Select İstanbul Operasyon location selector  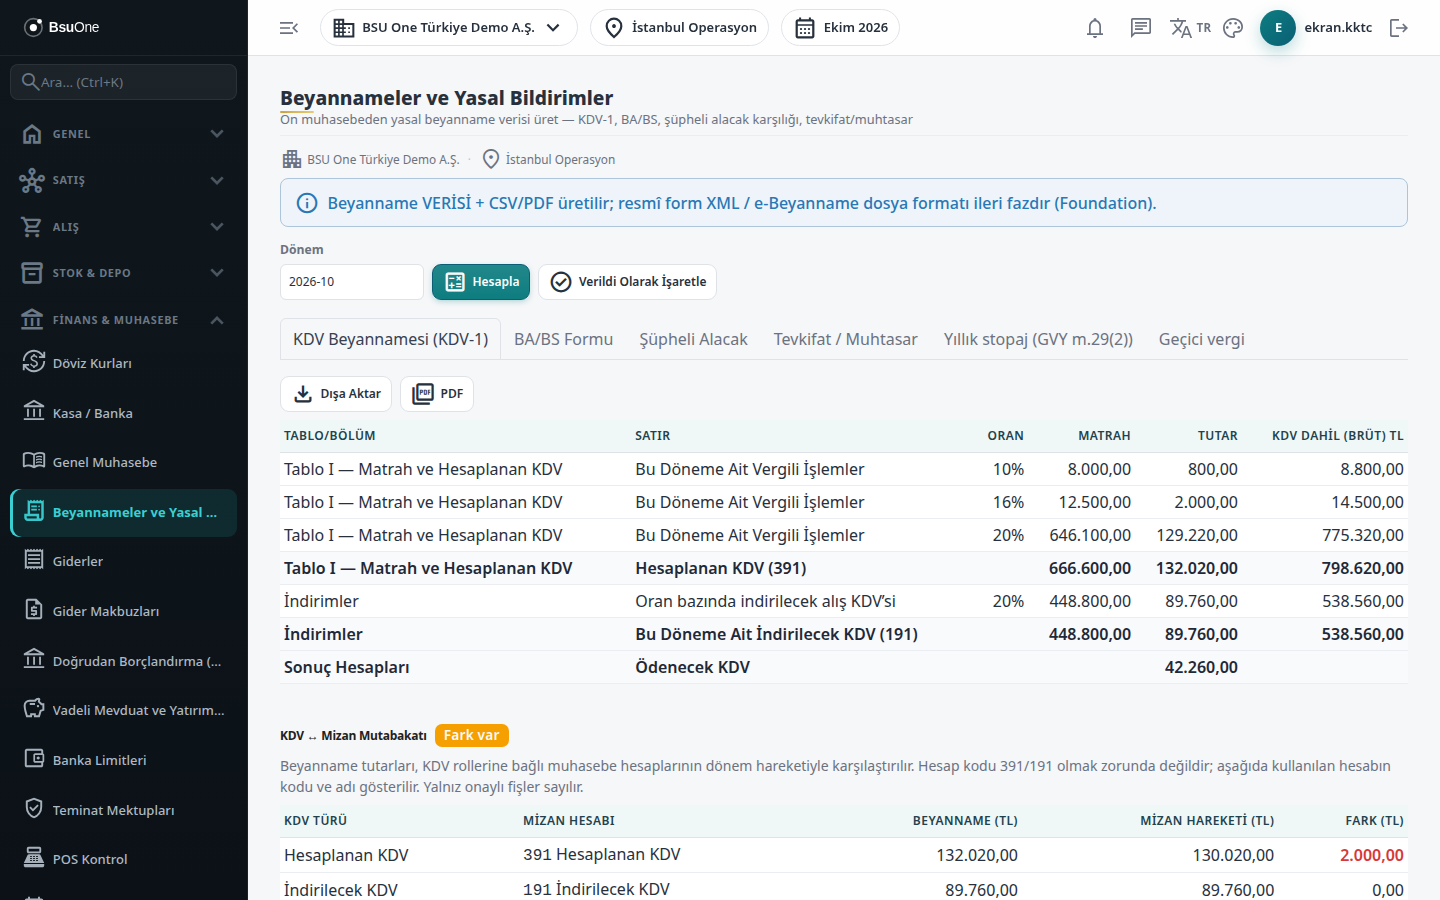(x=679, y=28)
